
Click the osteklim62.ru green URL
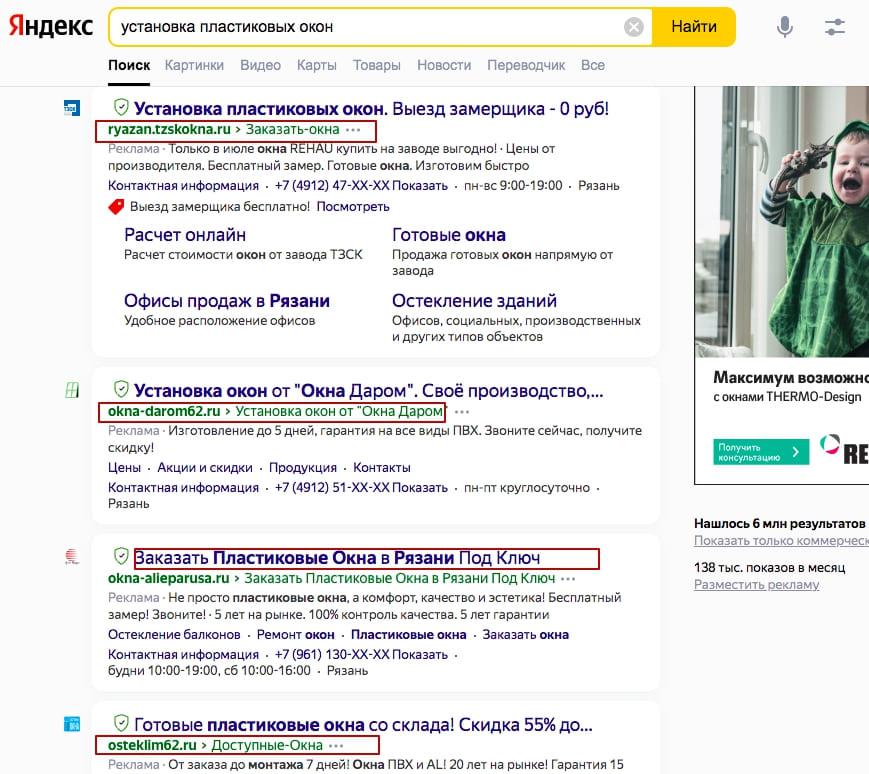click(152, 745)
